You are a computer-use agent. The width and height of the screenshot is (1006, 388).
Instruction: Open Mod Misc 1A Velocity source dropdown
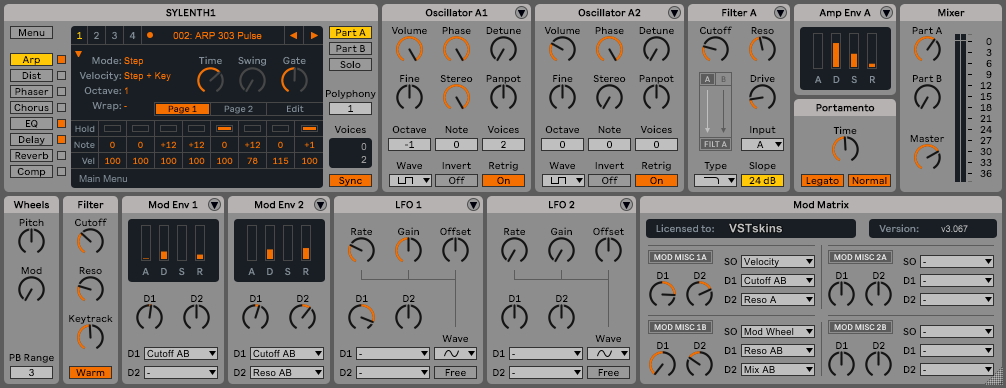pyautogui.click(x=778, y=262)
